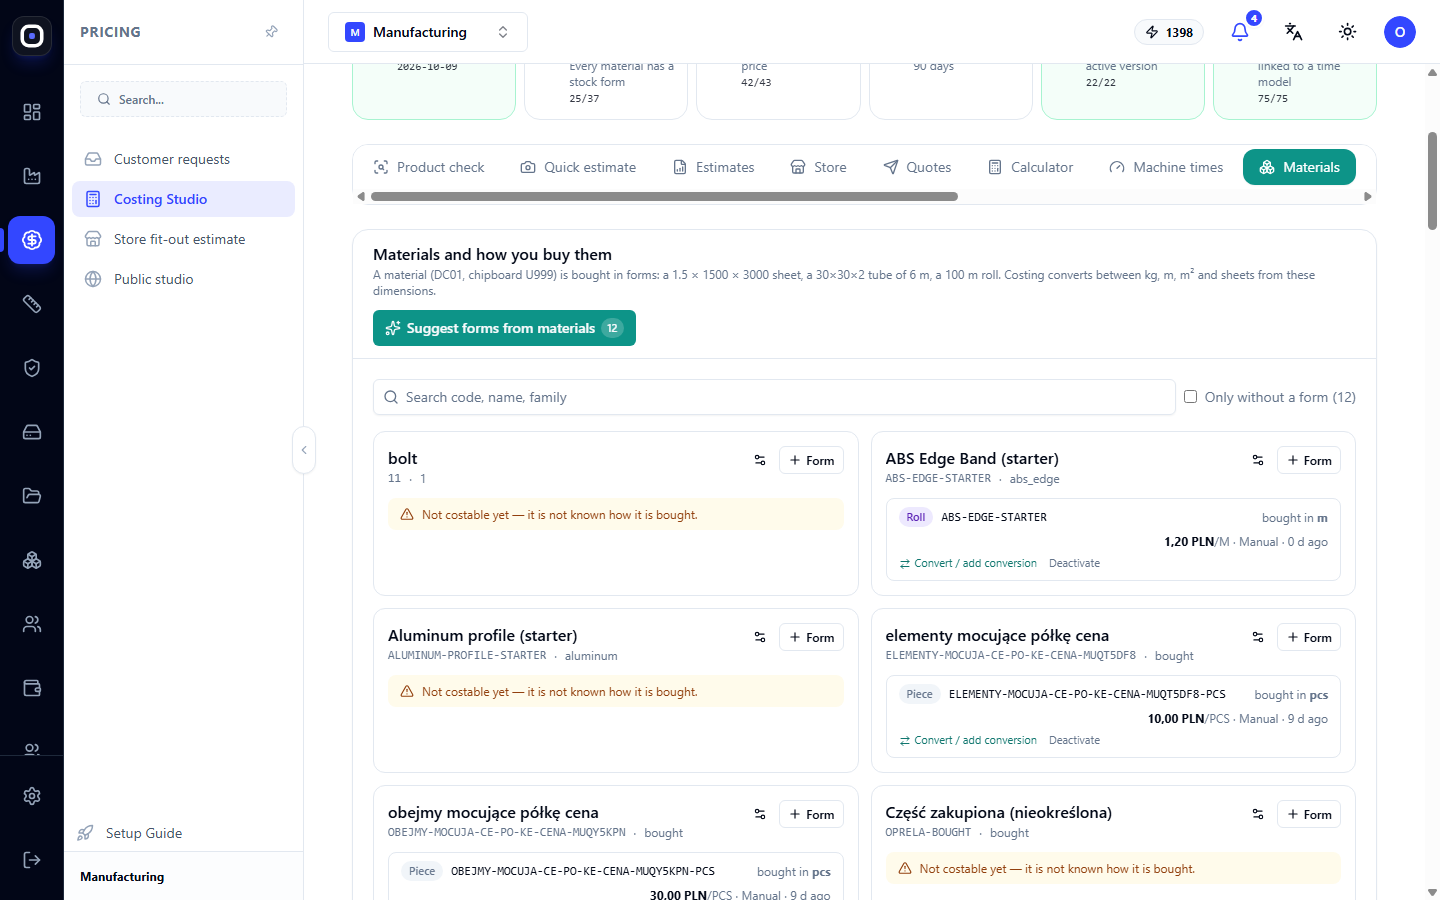Deactivate the ELEMENTY-MOCUJA piece form

[x=1074, y=740]
